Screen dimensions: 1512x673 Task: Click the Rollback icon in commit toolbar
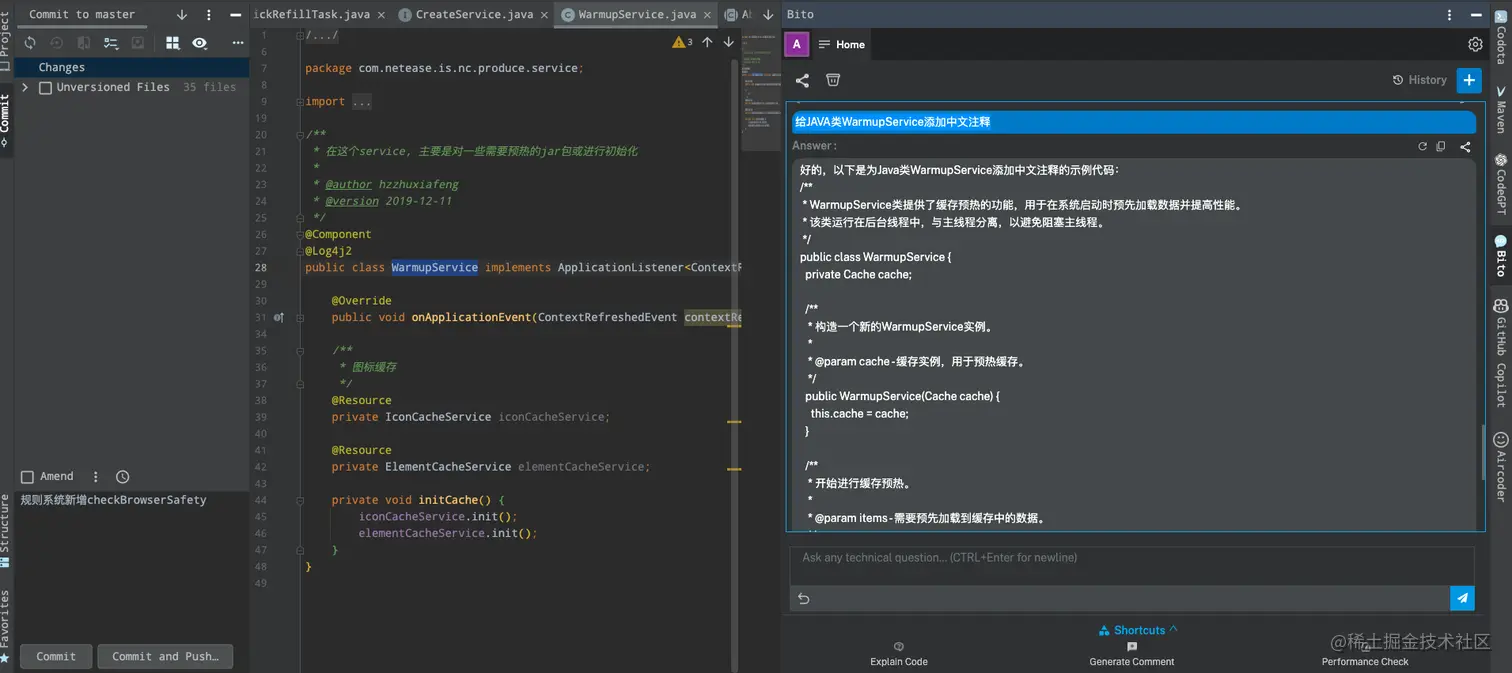(x=57, y=43)
